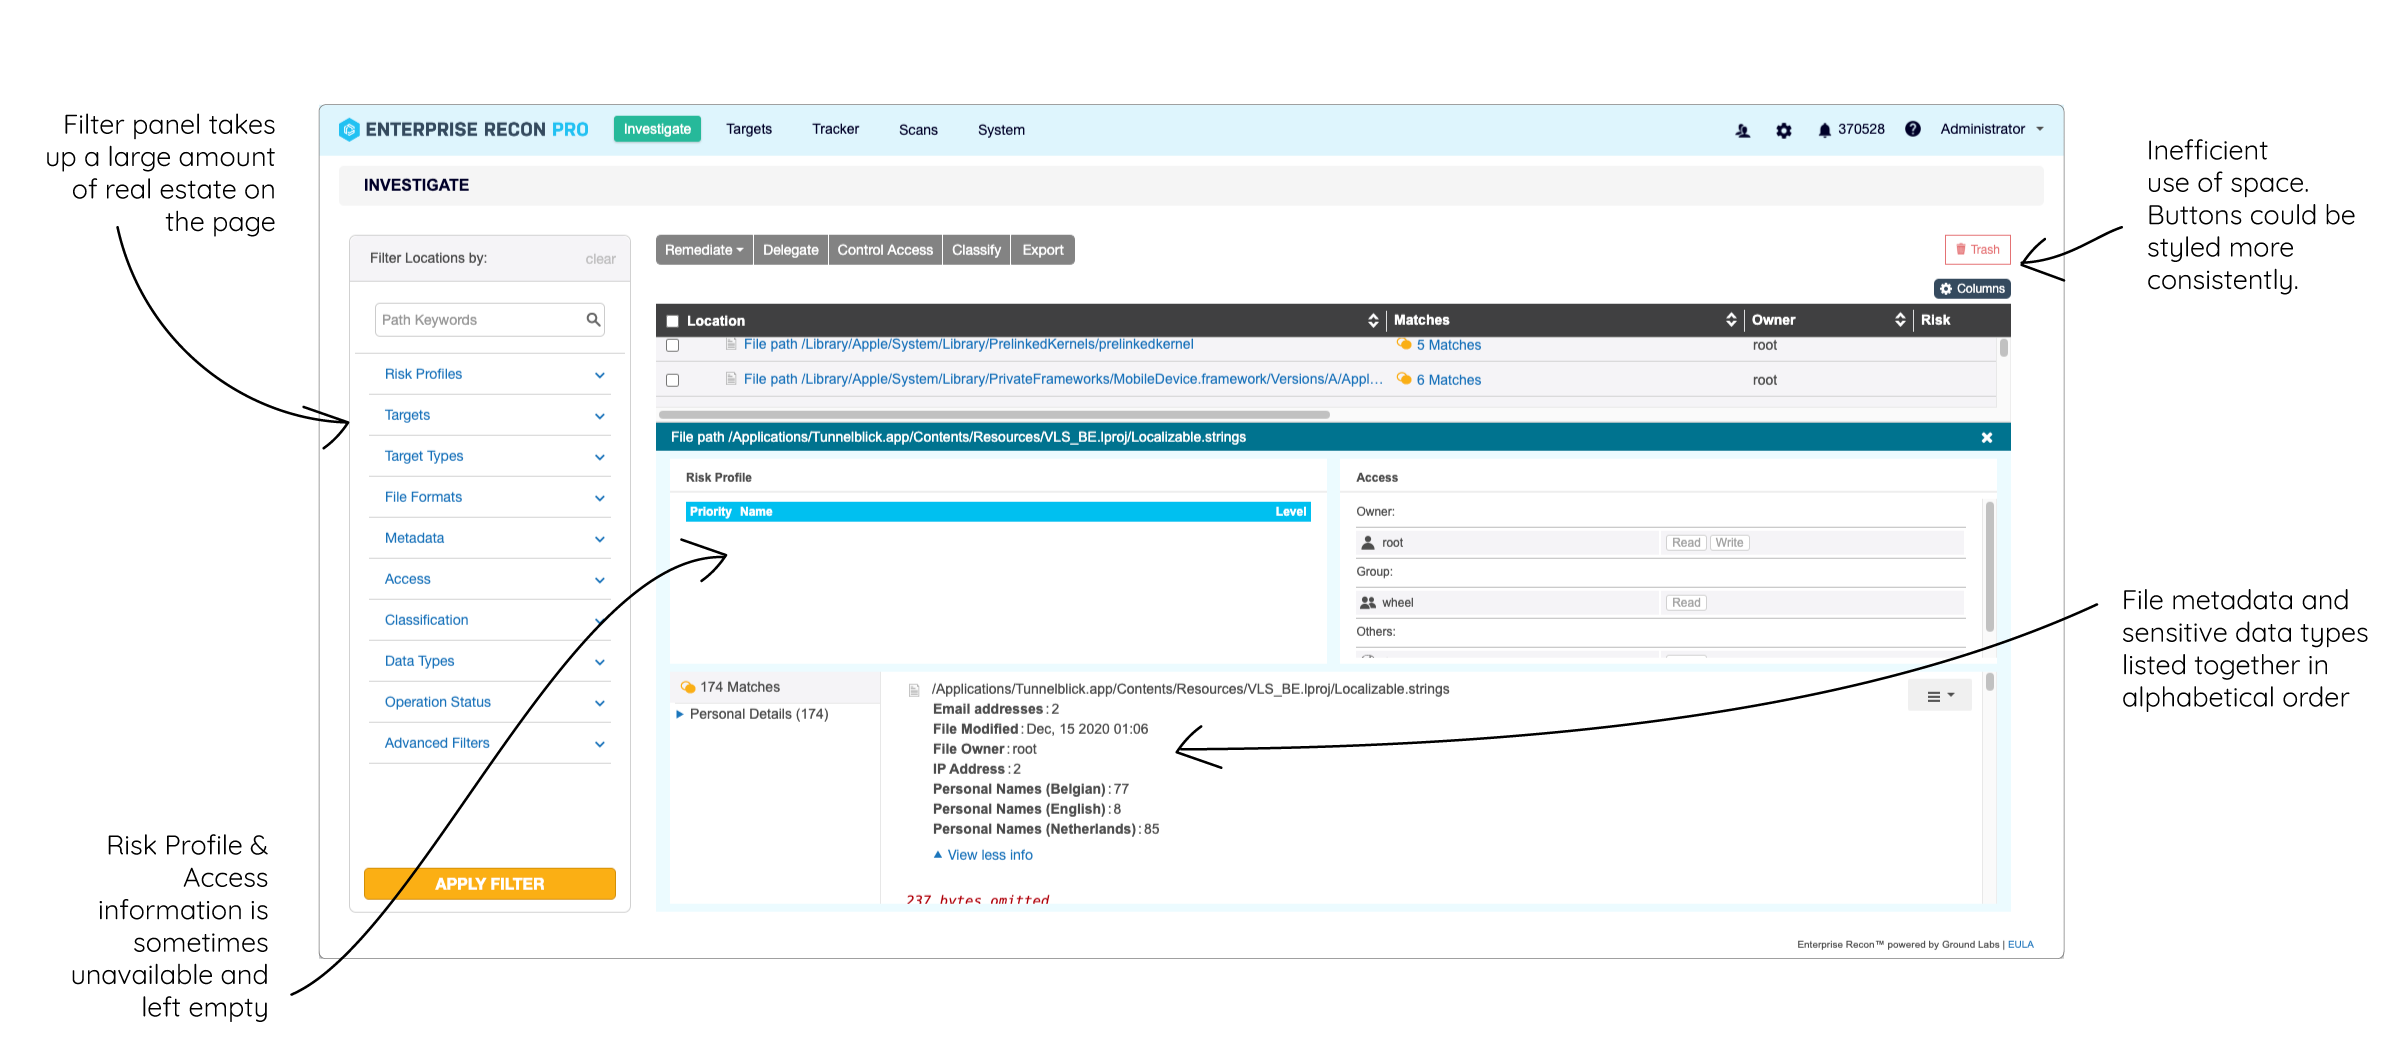
Task: Expand Classification filter section
Action: pyautogui.click(x=490, y=620)
